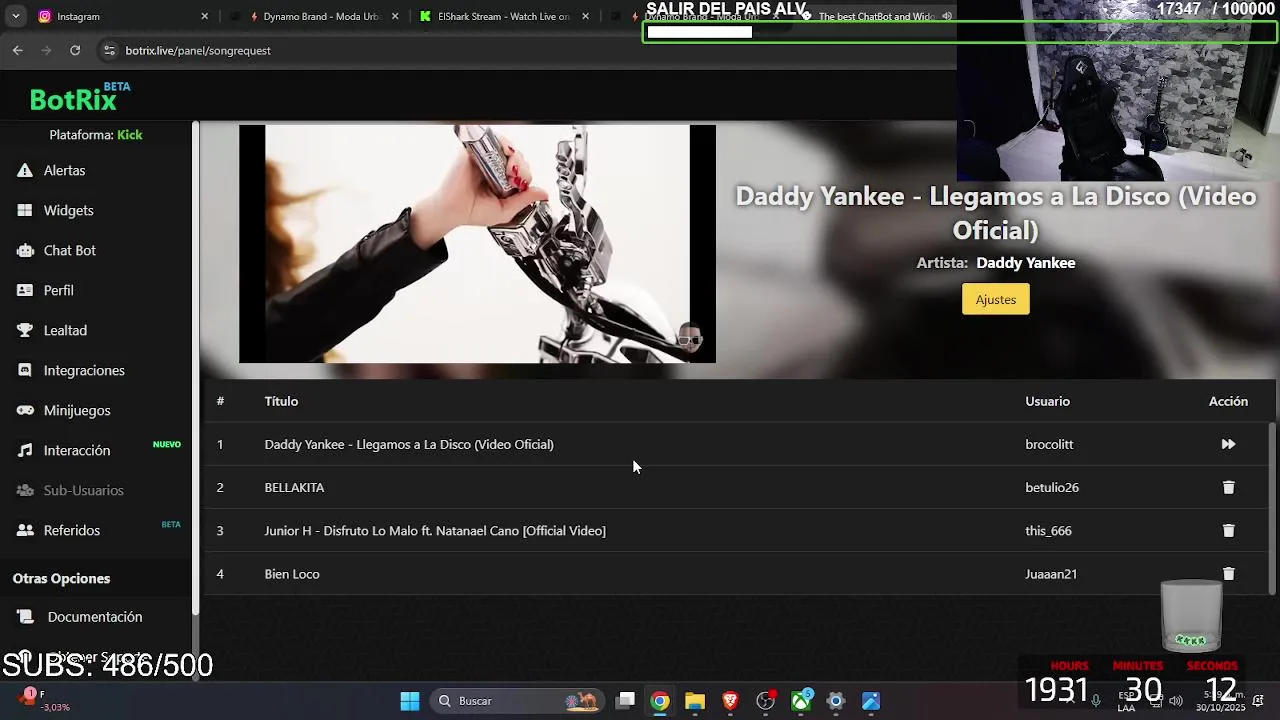The height and width of the screenshot is (720, 1280).
Task: Click the taskbar Buscar search box
Action: click(515, 701)
